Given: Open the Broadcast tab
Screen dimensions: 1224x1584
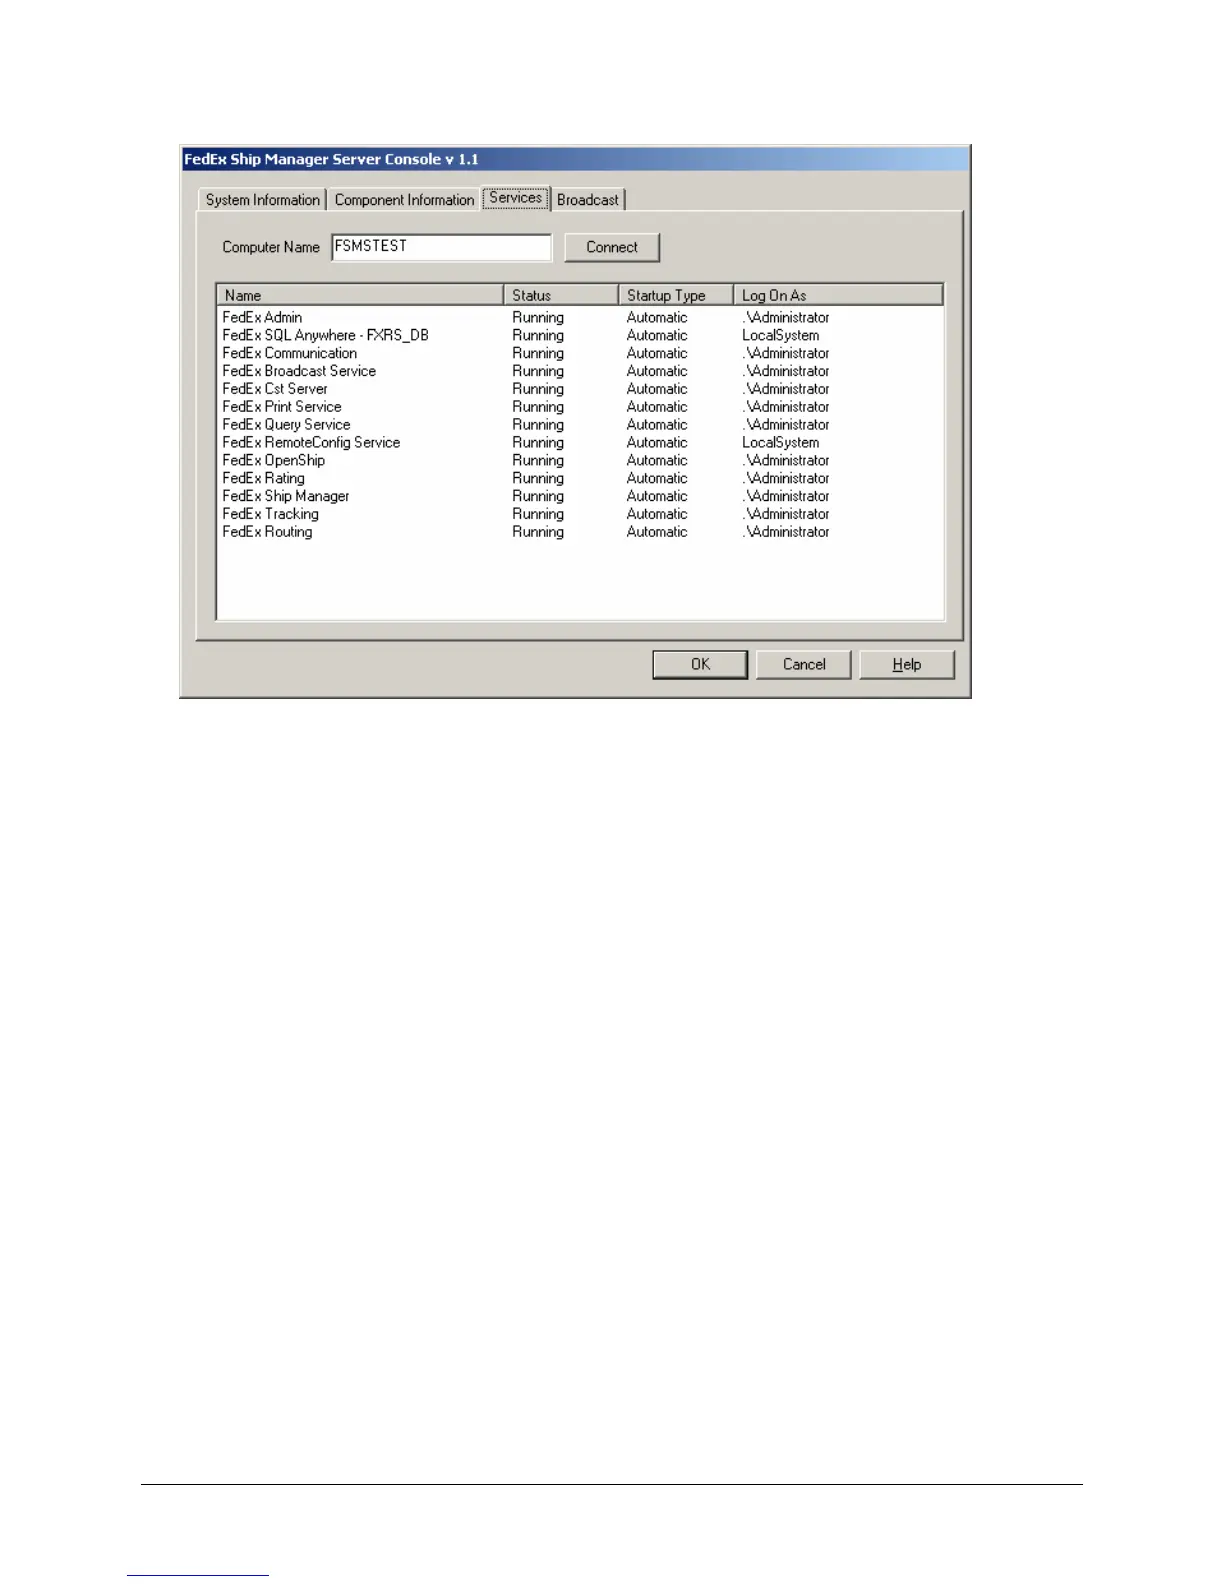Looking at the screenshot, I should pos(588,200).
